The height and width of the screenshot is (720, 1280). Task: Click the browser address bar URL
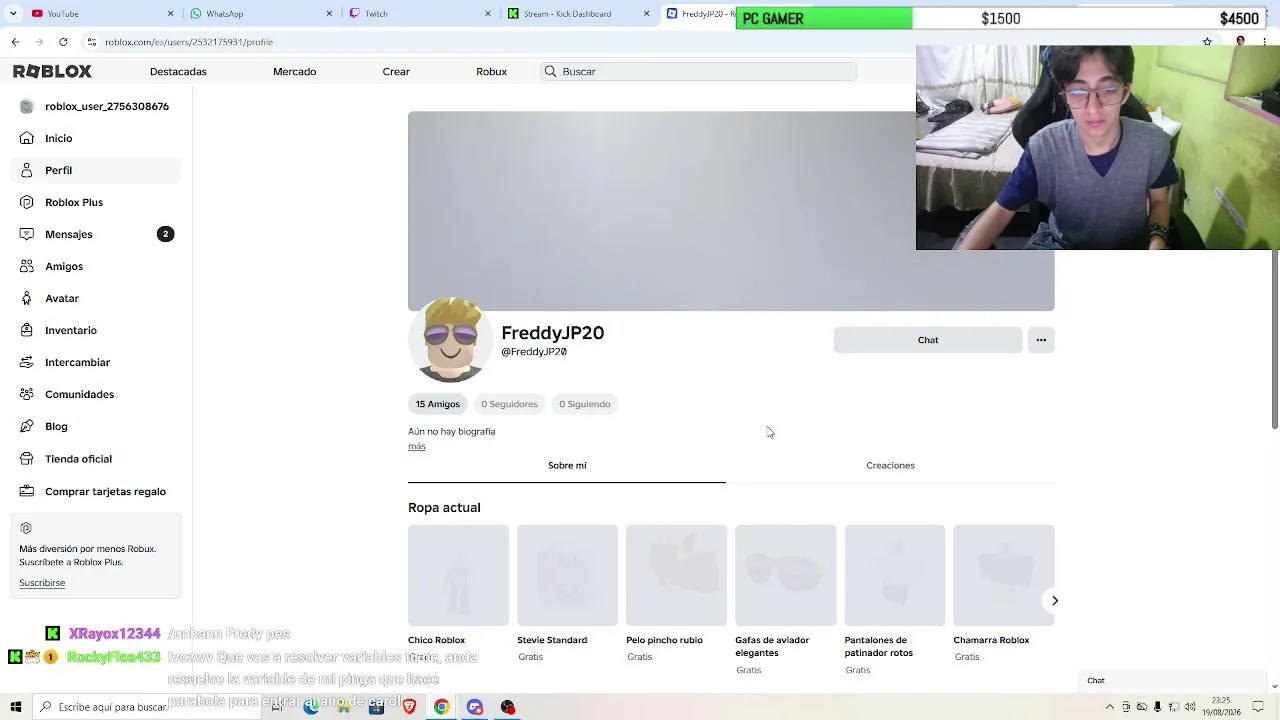click(x=189, y=42)
